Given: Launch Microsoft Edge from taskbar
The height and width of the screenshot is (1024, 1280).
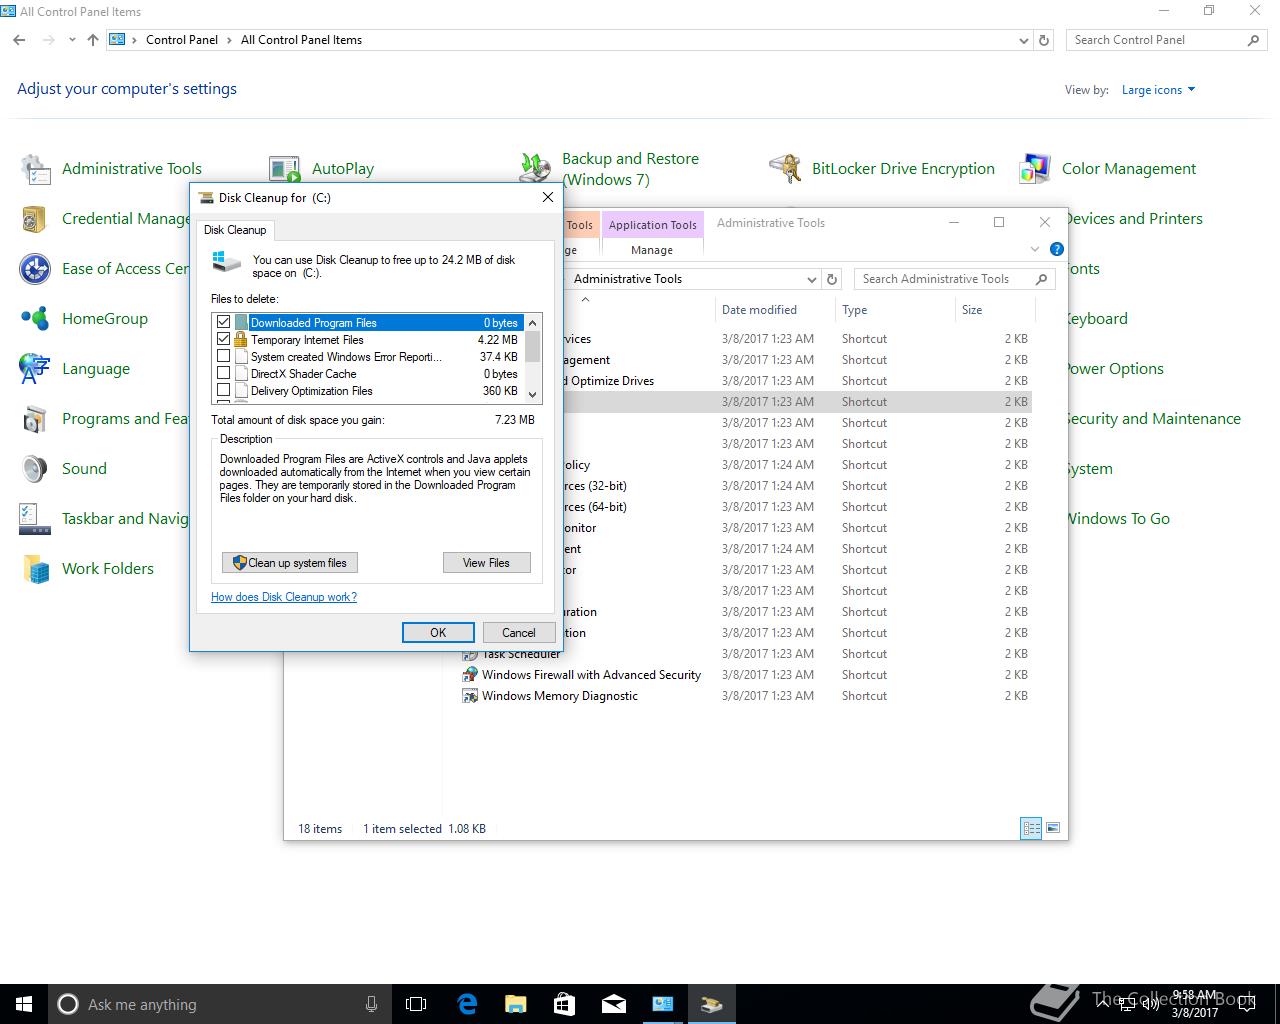Looking at the screenshot, I should [466, 1004].
